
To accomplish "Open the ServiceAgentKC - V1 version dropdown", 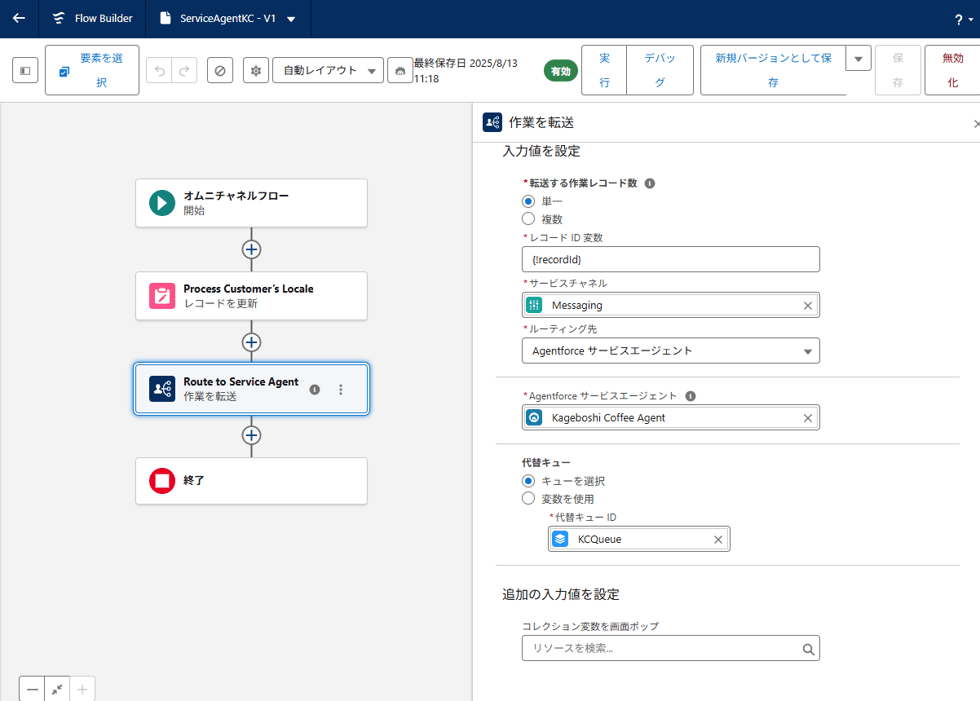I will coord(291,19).
